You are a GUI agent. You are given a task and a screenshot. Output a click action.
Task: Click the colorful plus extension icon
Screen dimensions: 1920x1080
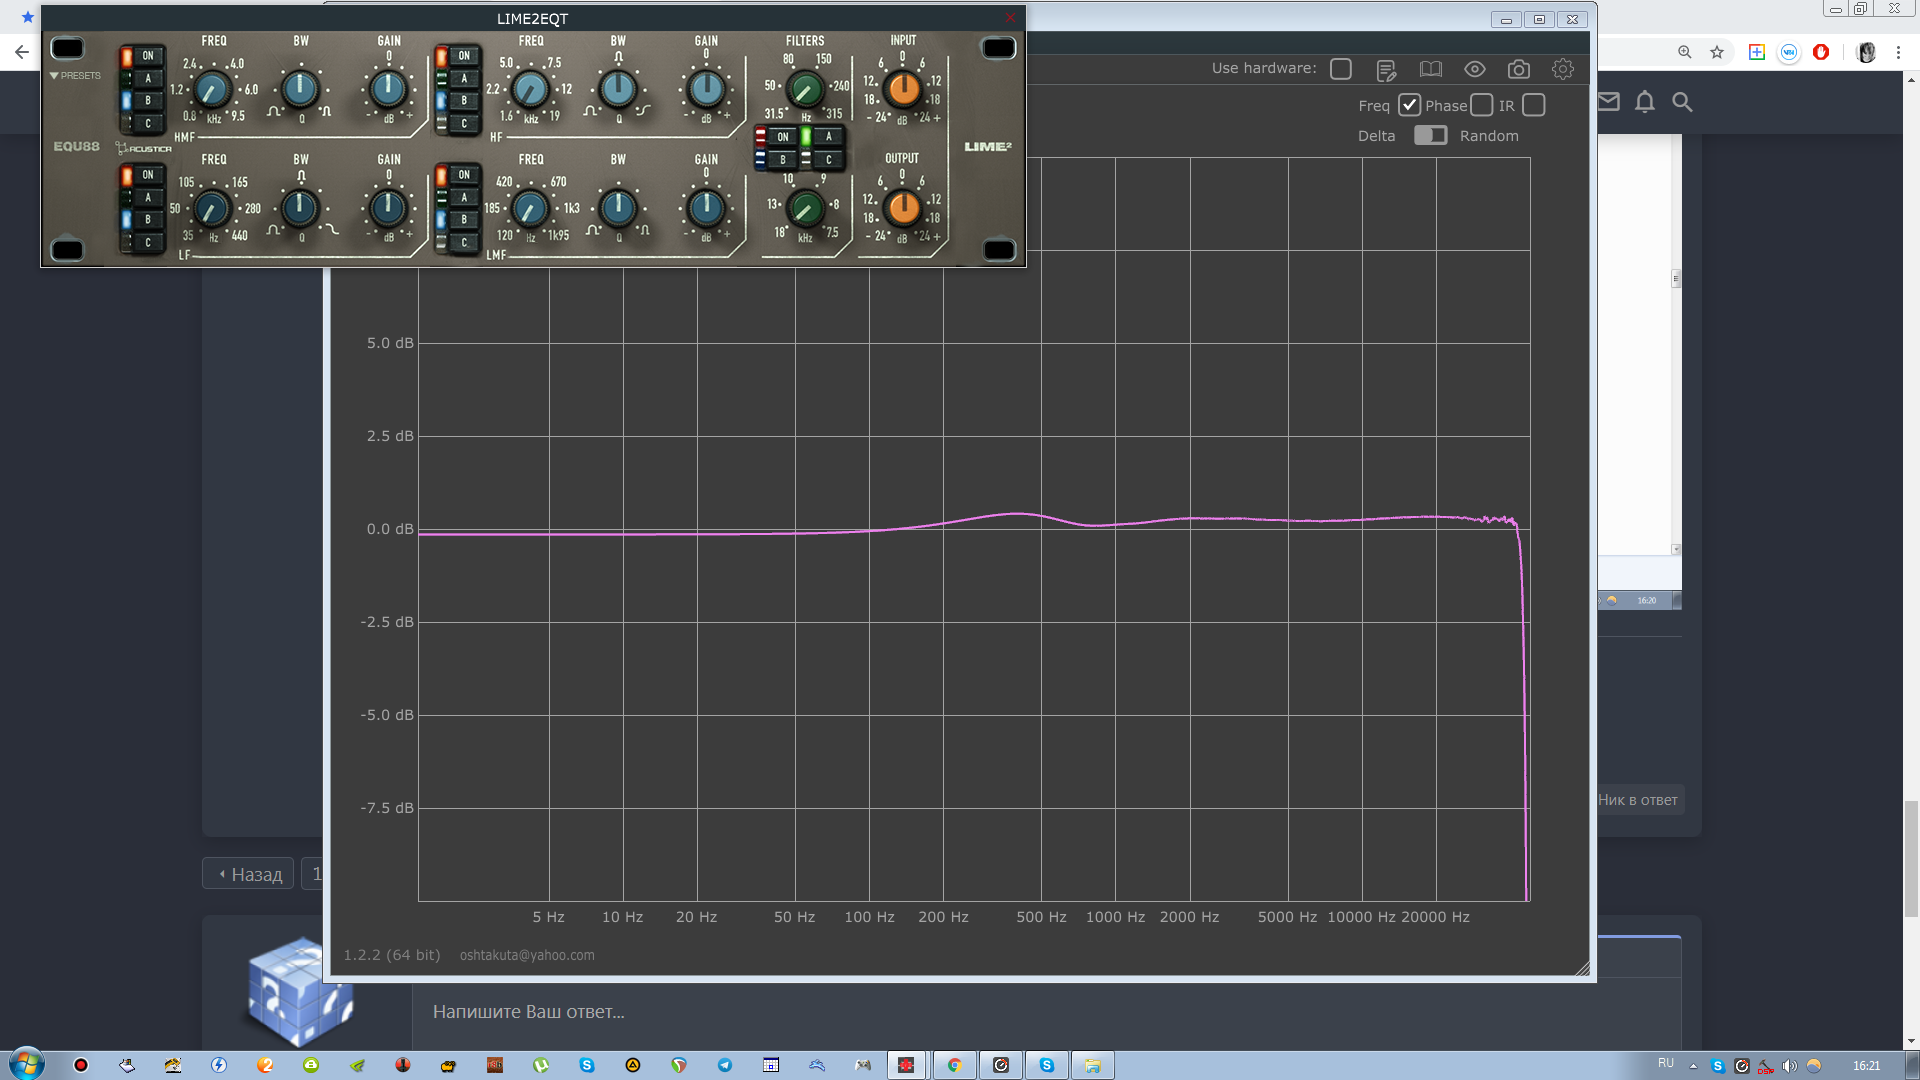(x=1756, y=52)
